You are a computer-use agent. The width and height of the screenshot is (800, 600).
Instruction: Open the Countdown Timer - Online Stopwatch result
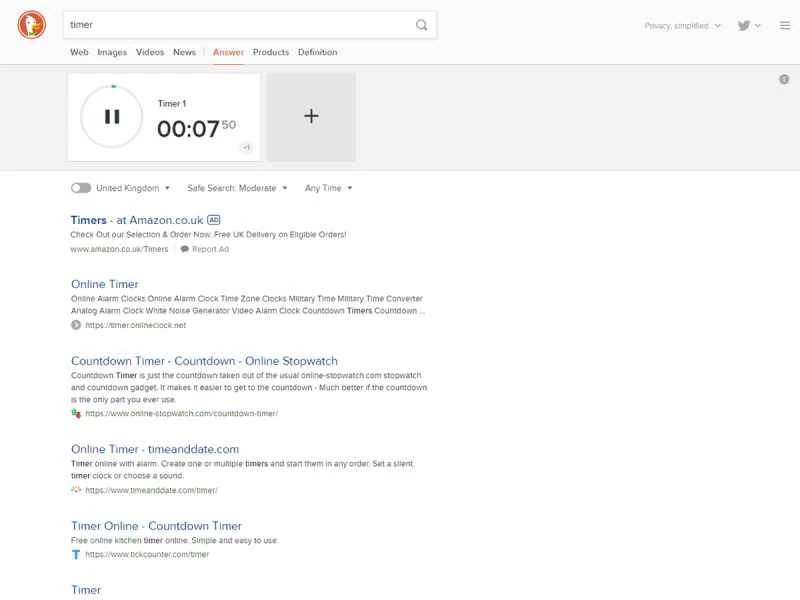point(202,360)
